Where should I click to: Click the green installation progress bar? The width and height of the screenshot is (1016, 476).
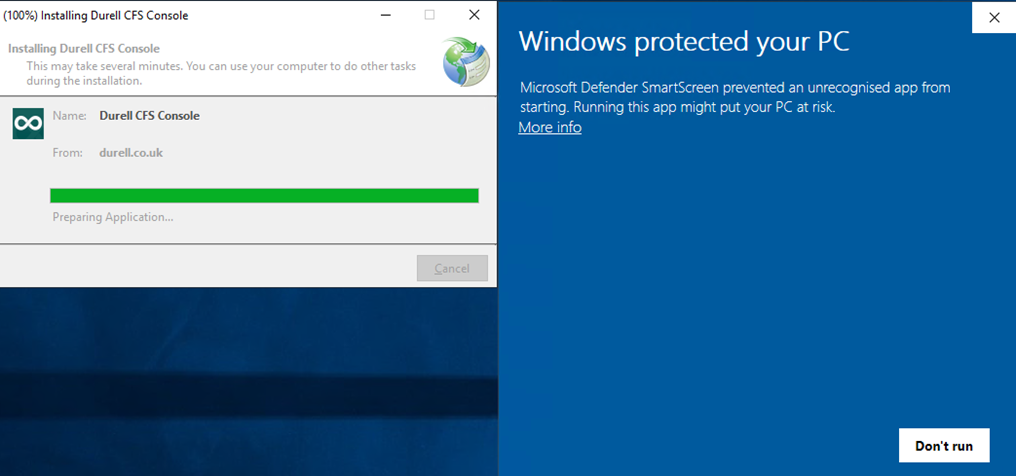click(264, 196)
